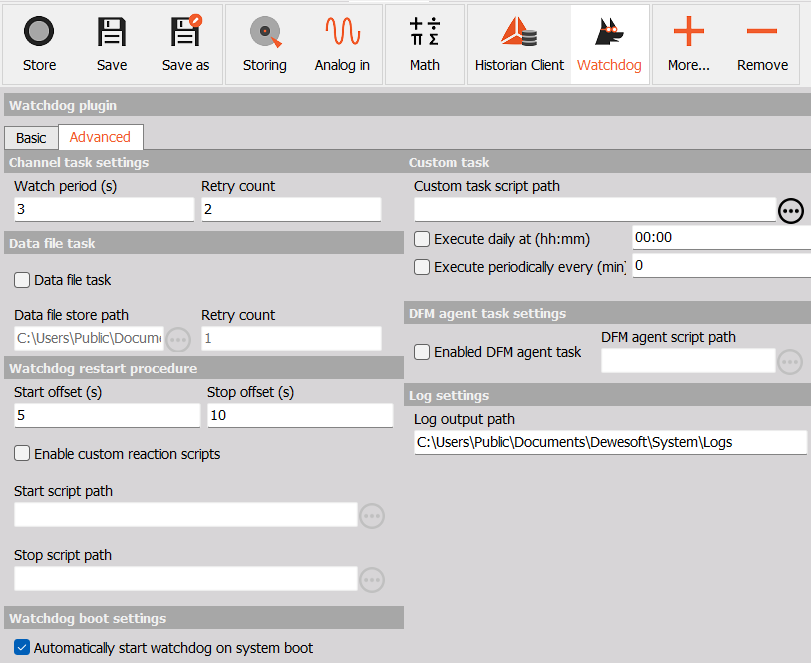The width and height of the screenshot is (811, 663).
Task: Click the More... plus icon
Action: click(x=688, y=40)
